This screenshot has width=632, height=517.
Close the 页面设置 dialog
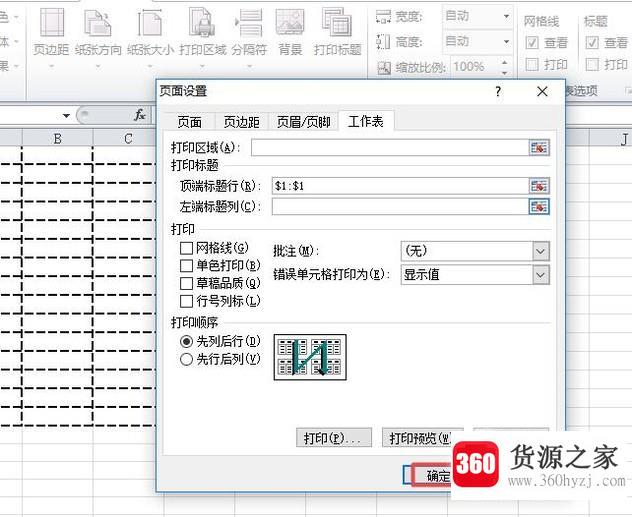[x=542, y=91]
